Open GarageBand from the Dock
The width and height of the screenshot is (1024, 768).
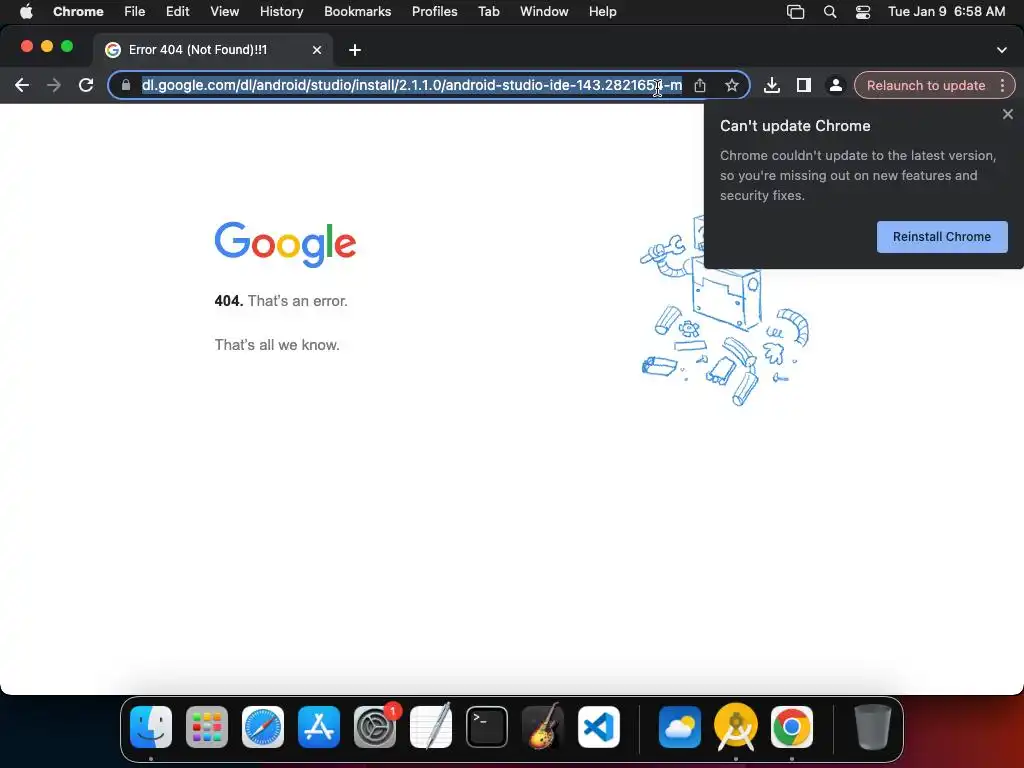(543, 727)
